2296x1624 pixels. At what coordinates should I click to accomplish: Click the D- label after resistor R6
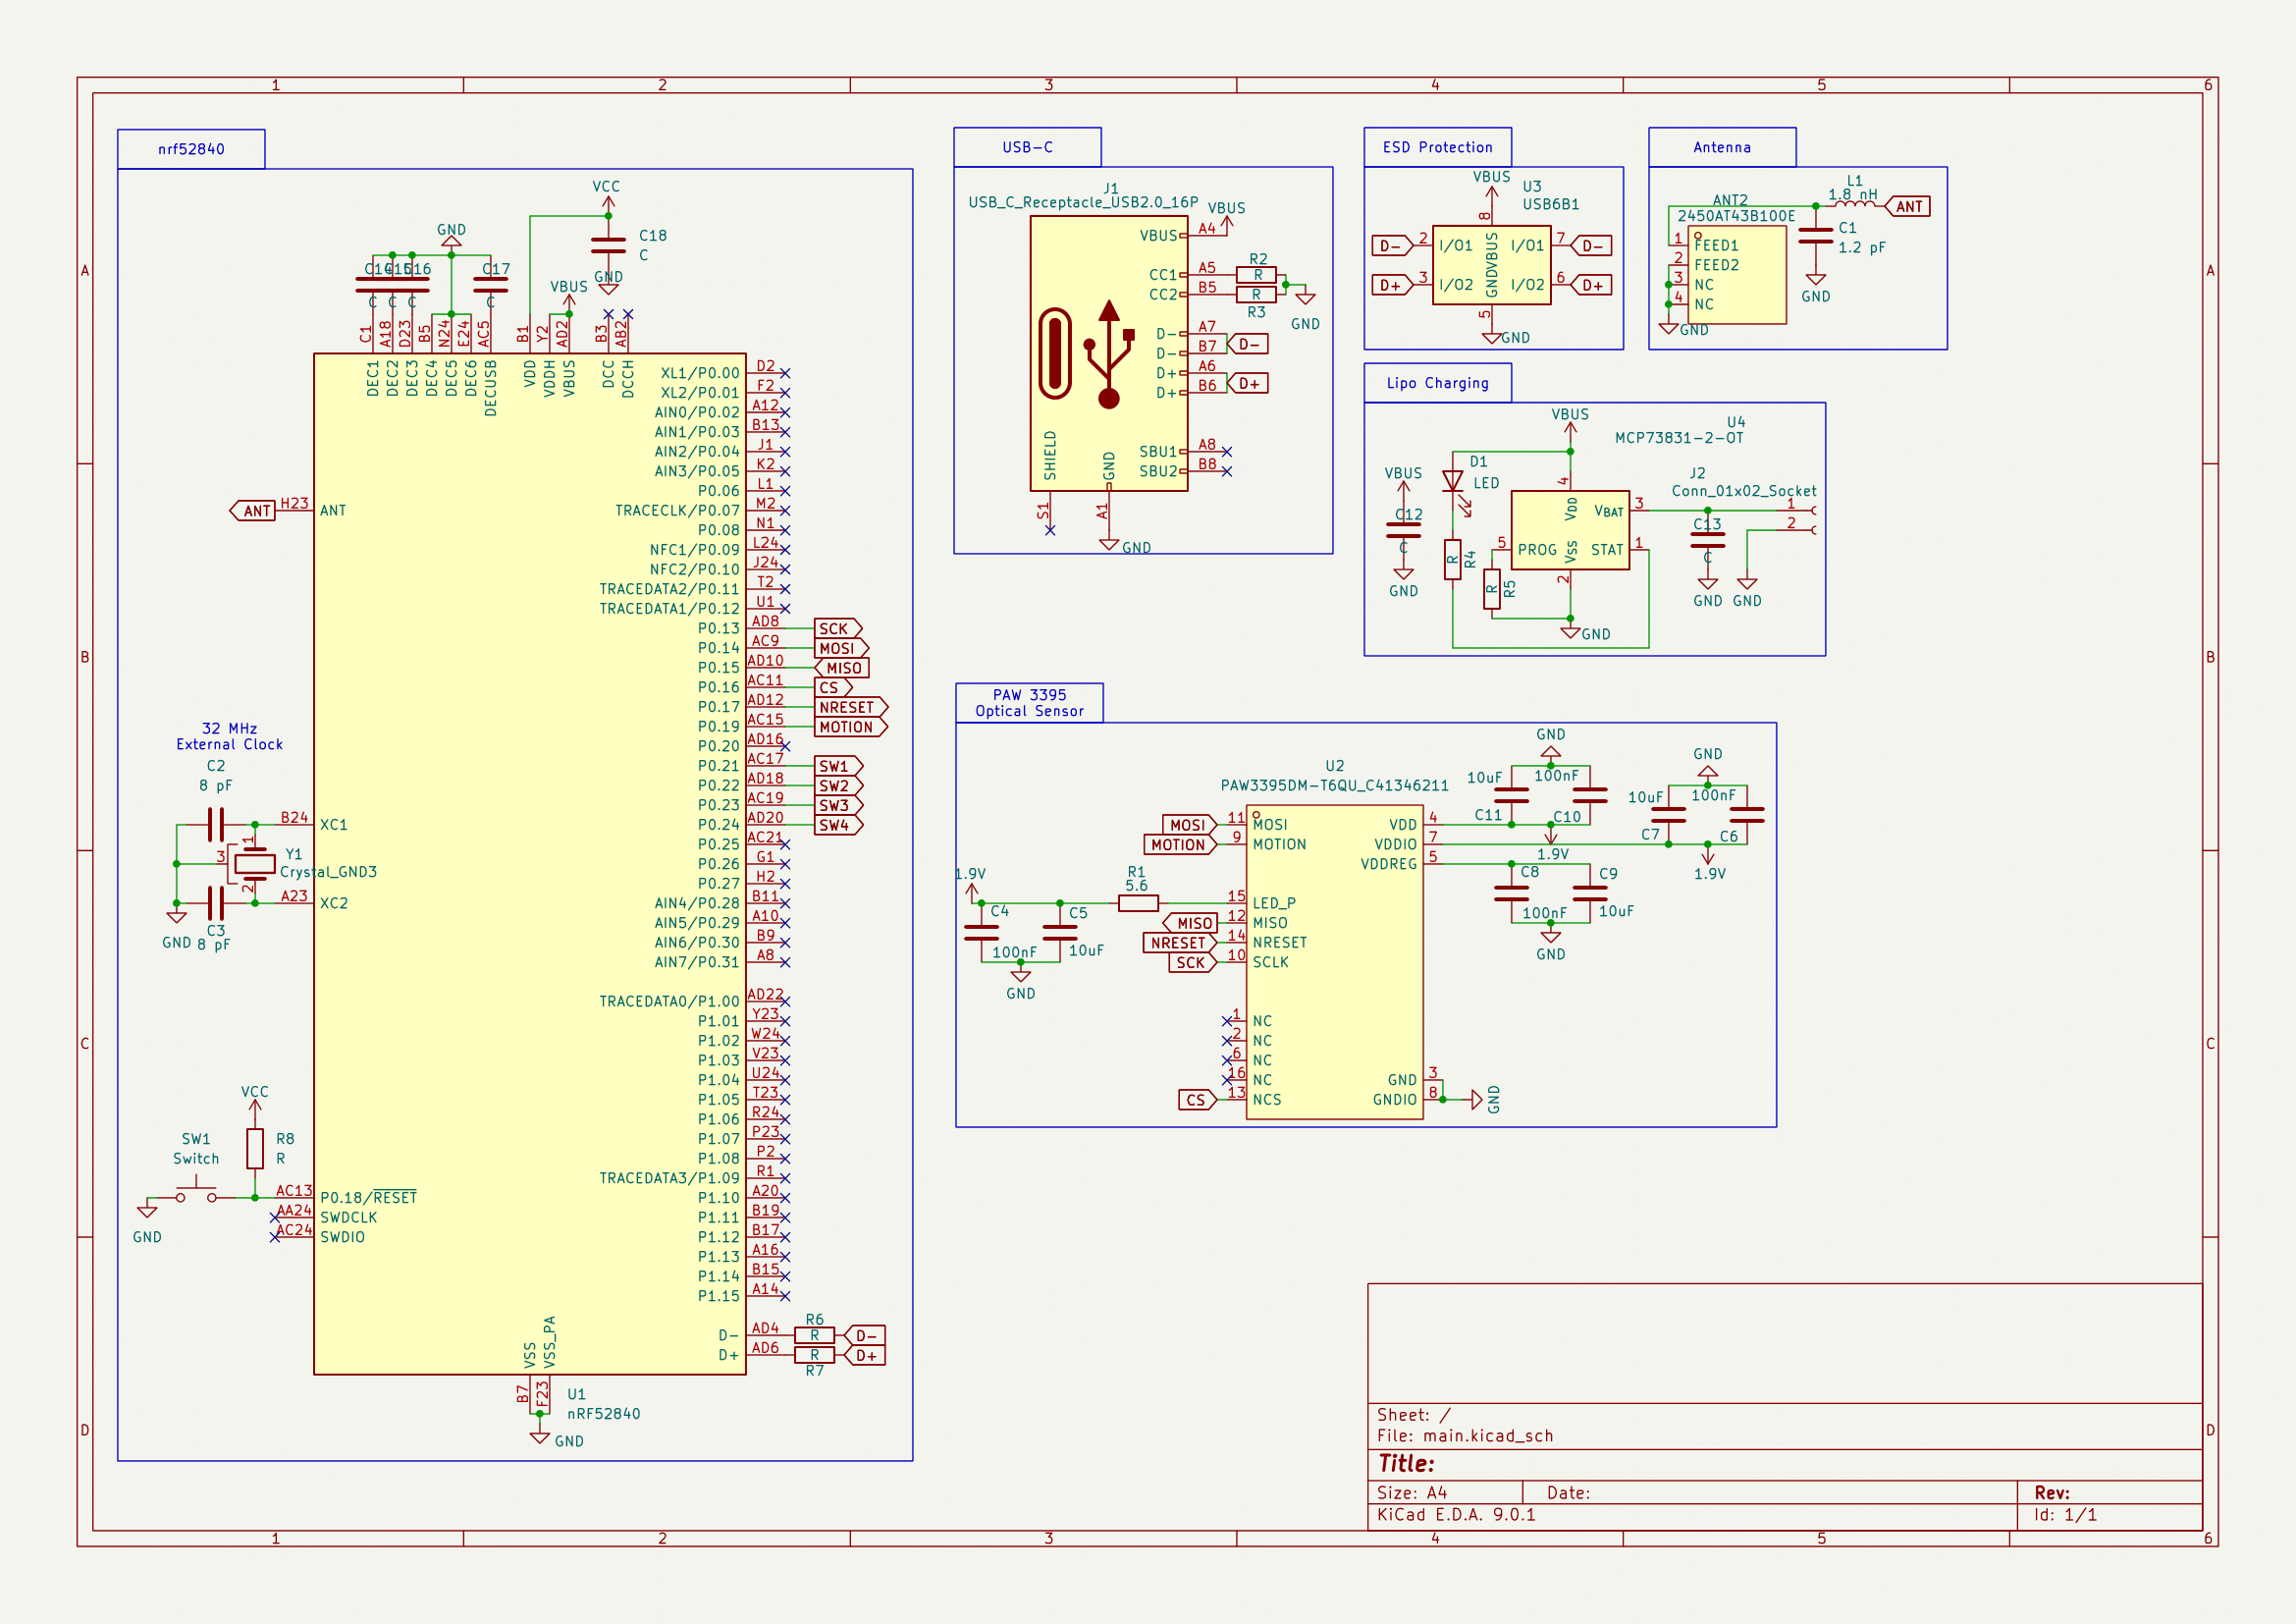[865, 1335]
